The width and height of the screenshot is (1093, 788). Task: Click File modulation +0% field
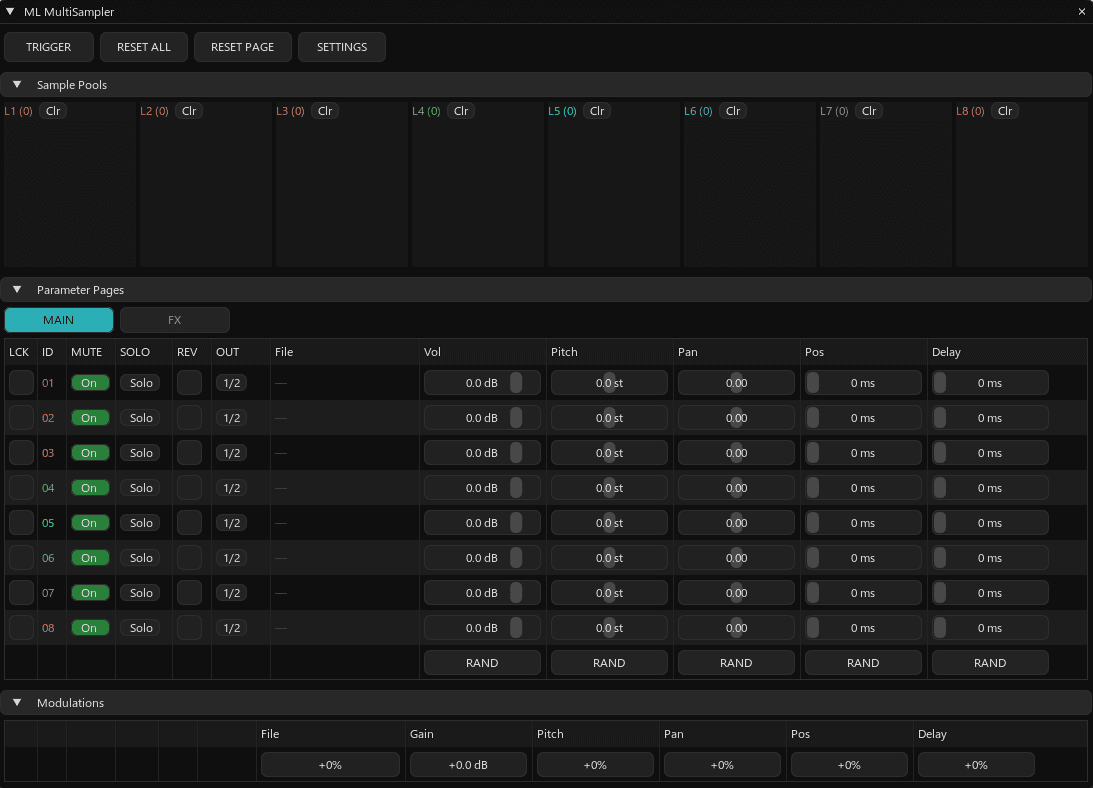[330, 765]
